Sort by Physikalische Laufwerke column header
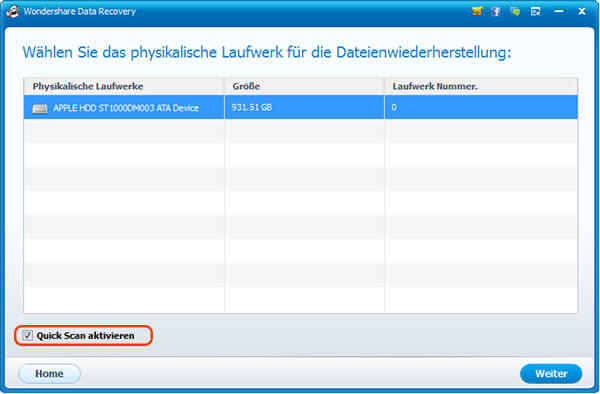 (124, 86)
